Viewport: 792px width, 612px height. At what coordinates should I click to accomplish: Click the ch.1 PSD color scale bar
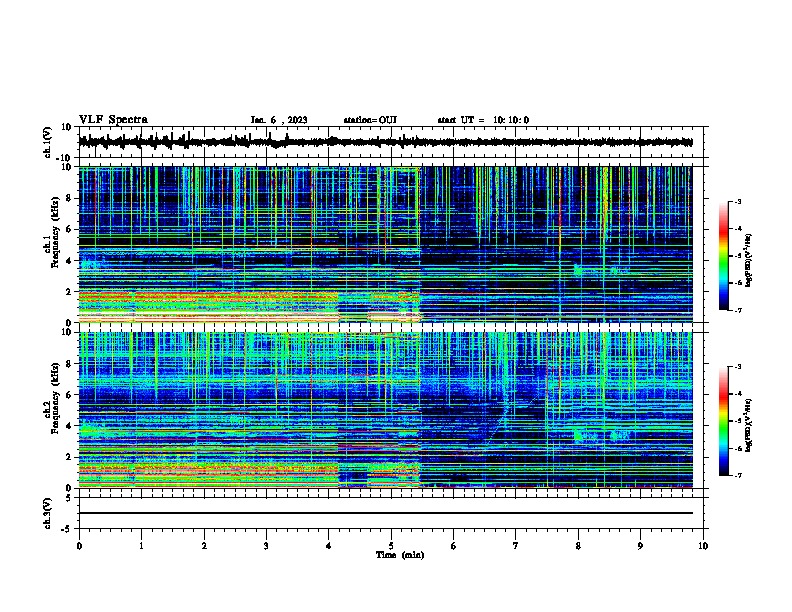[x=724, y=256]
